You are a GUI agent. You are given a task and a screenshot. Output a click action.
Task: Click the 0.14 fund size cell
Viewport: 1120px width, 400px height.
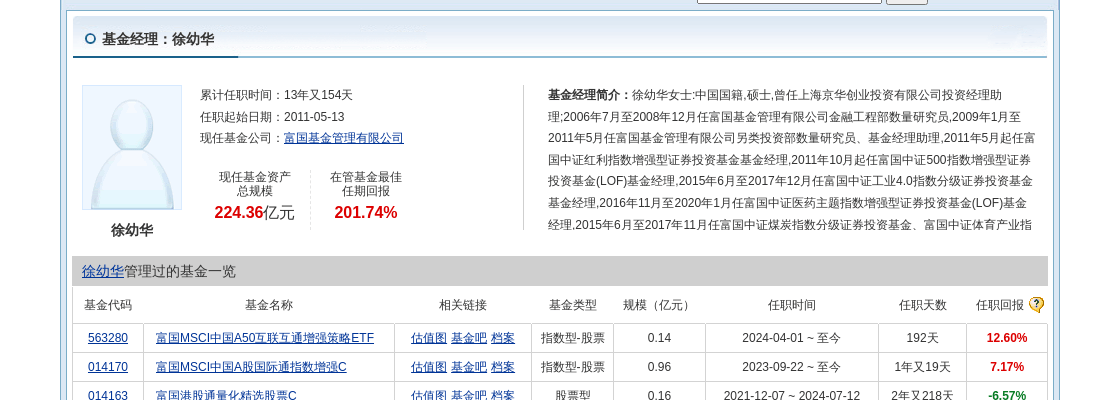pyautogui.click(x=659, y=338)
